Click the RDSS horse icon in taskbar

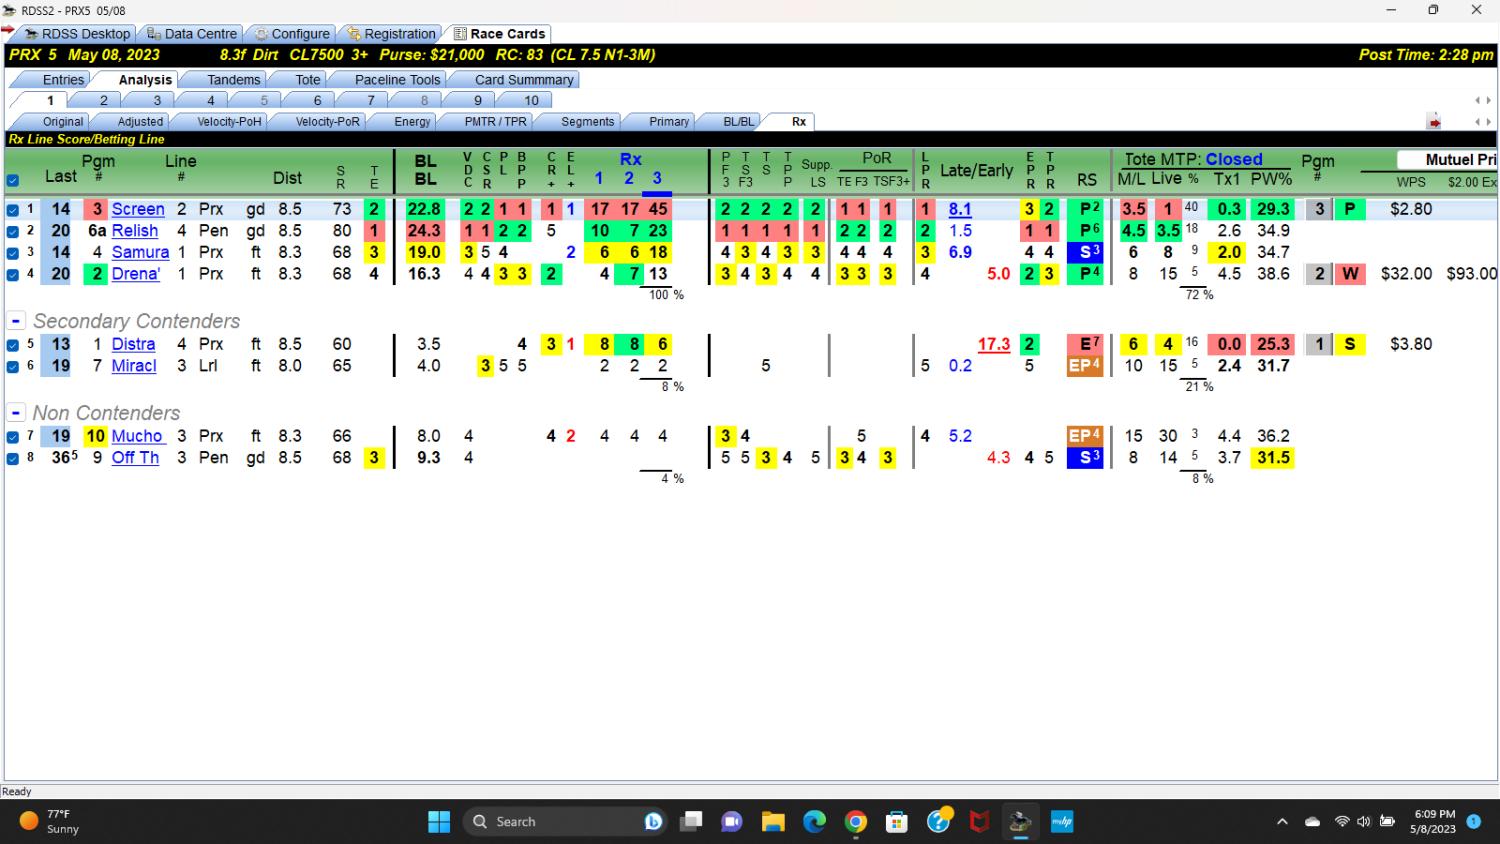[1020, 822]
